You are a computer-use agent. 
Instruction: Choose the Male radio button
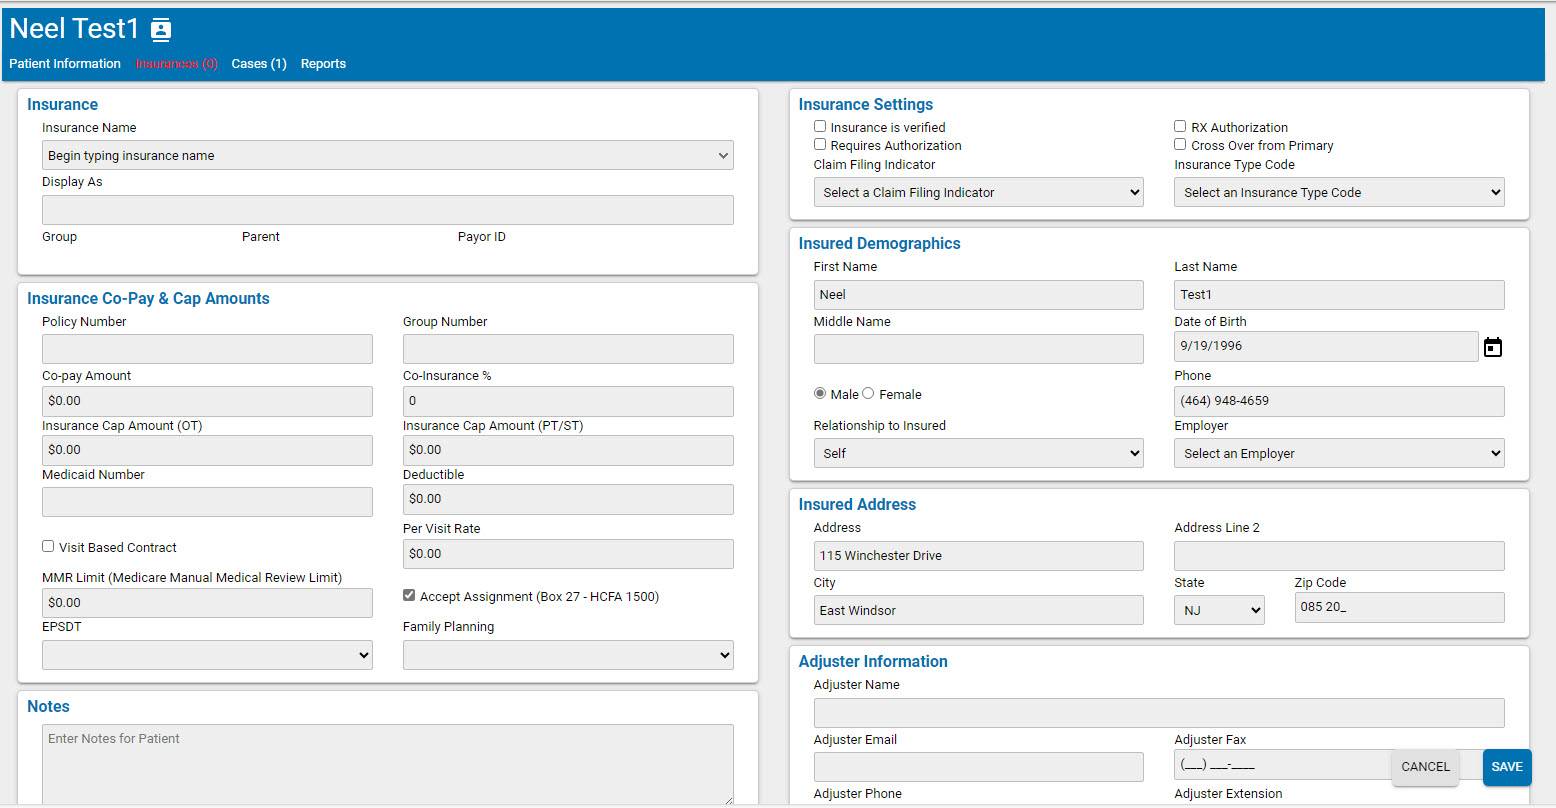click(x=820, y=394)
